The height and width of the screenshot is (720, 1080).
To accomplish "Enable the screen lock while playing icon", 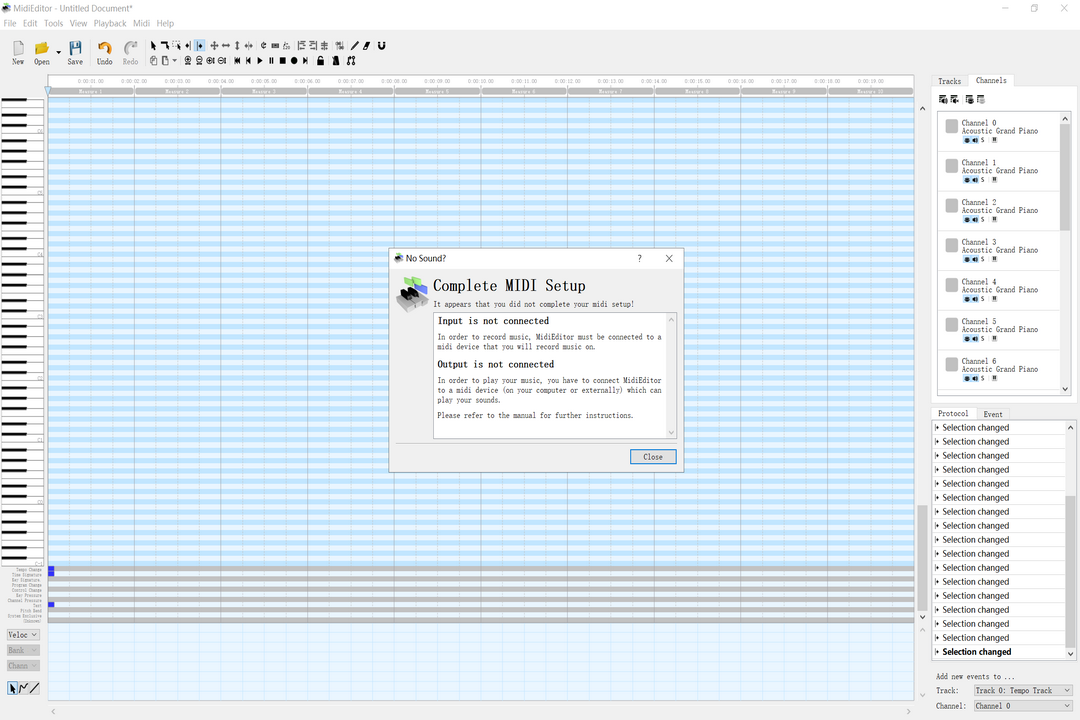I will click(x=320, y=60).
